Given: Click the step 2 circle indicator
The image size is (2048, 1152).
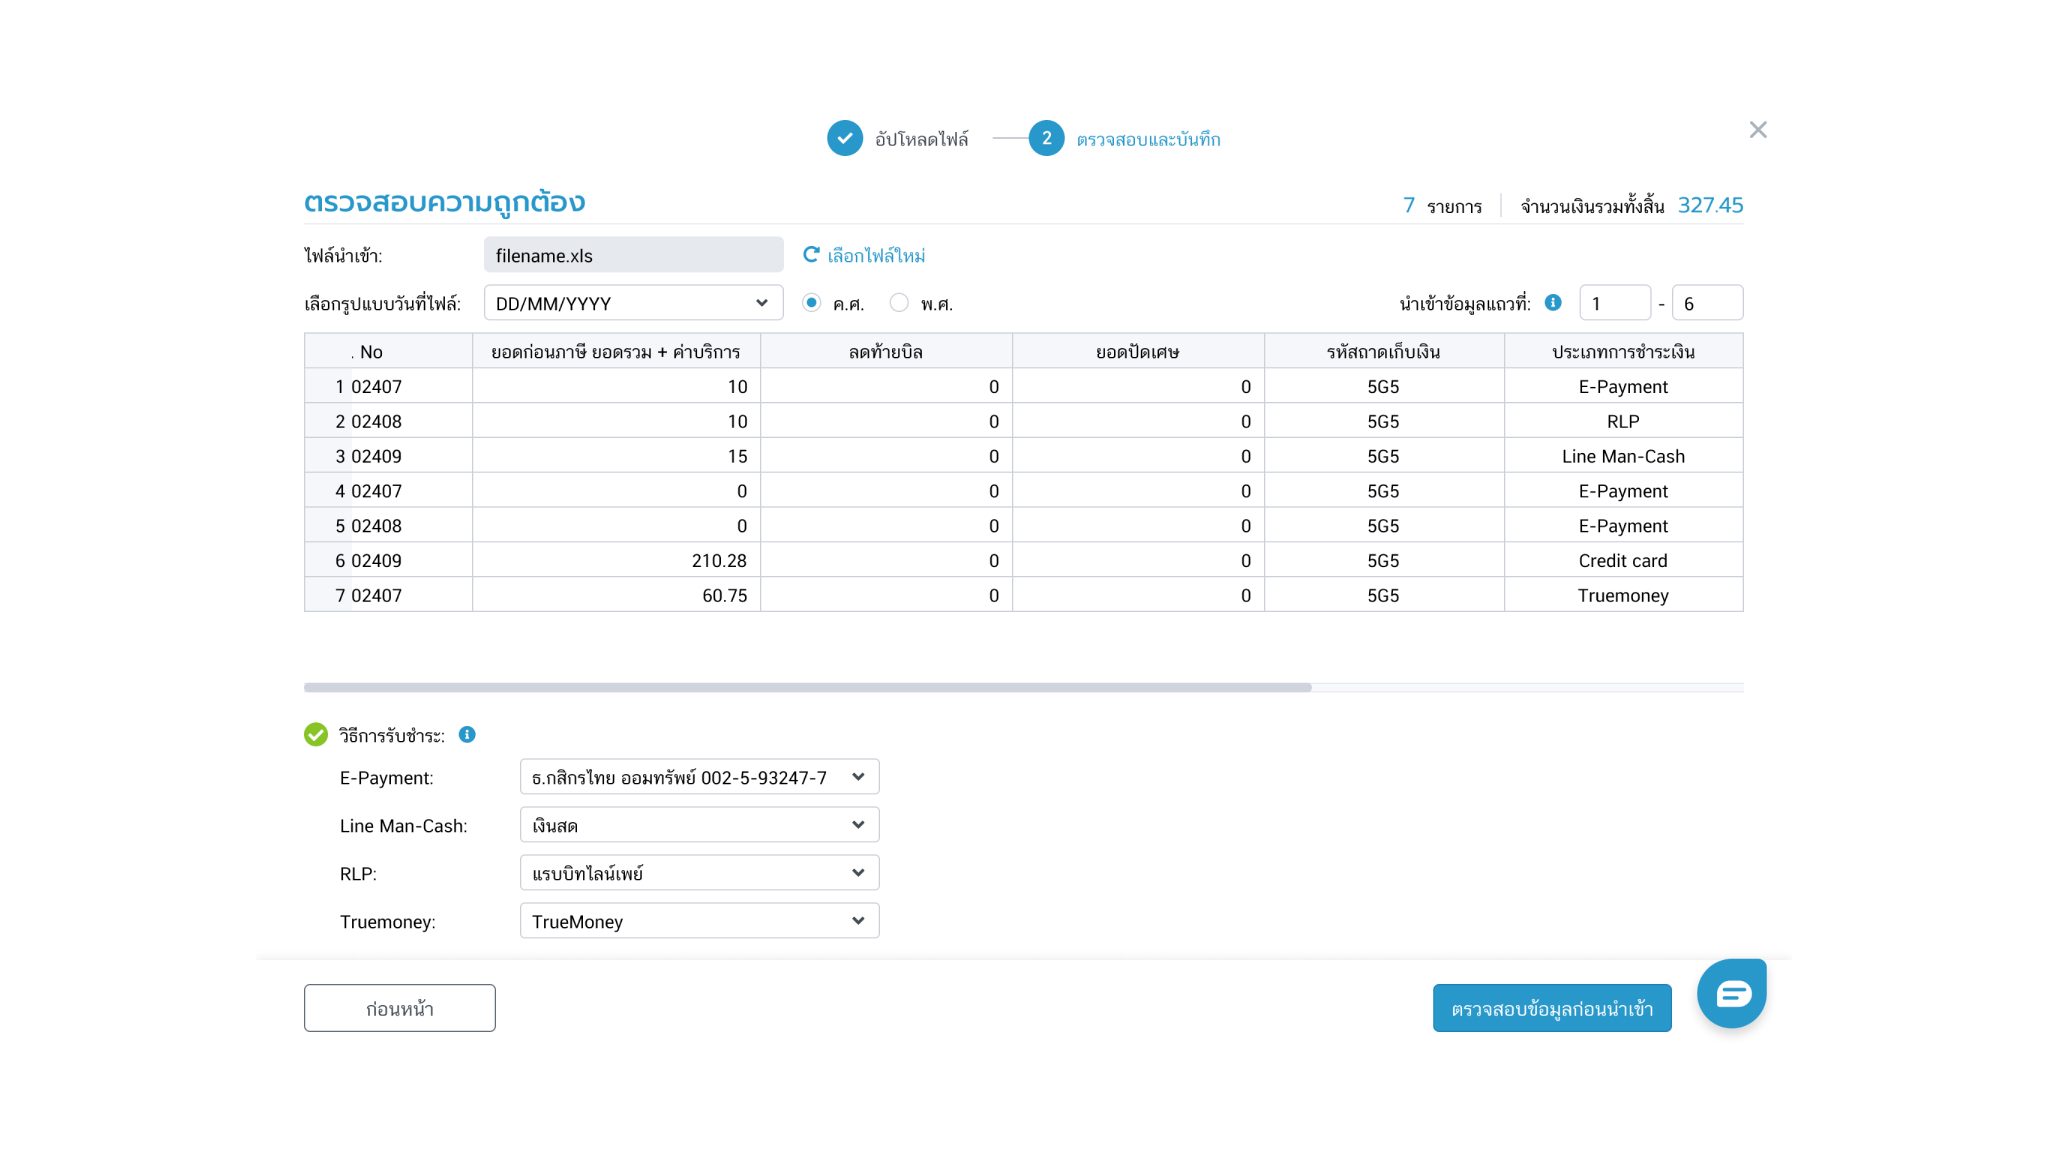Looking at the screenshot, I should [x=1046, y=138].
